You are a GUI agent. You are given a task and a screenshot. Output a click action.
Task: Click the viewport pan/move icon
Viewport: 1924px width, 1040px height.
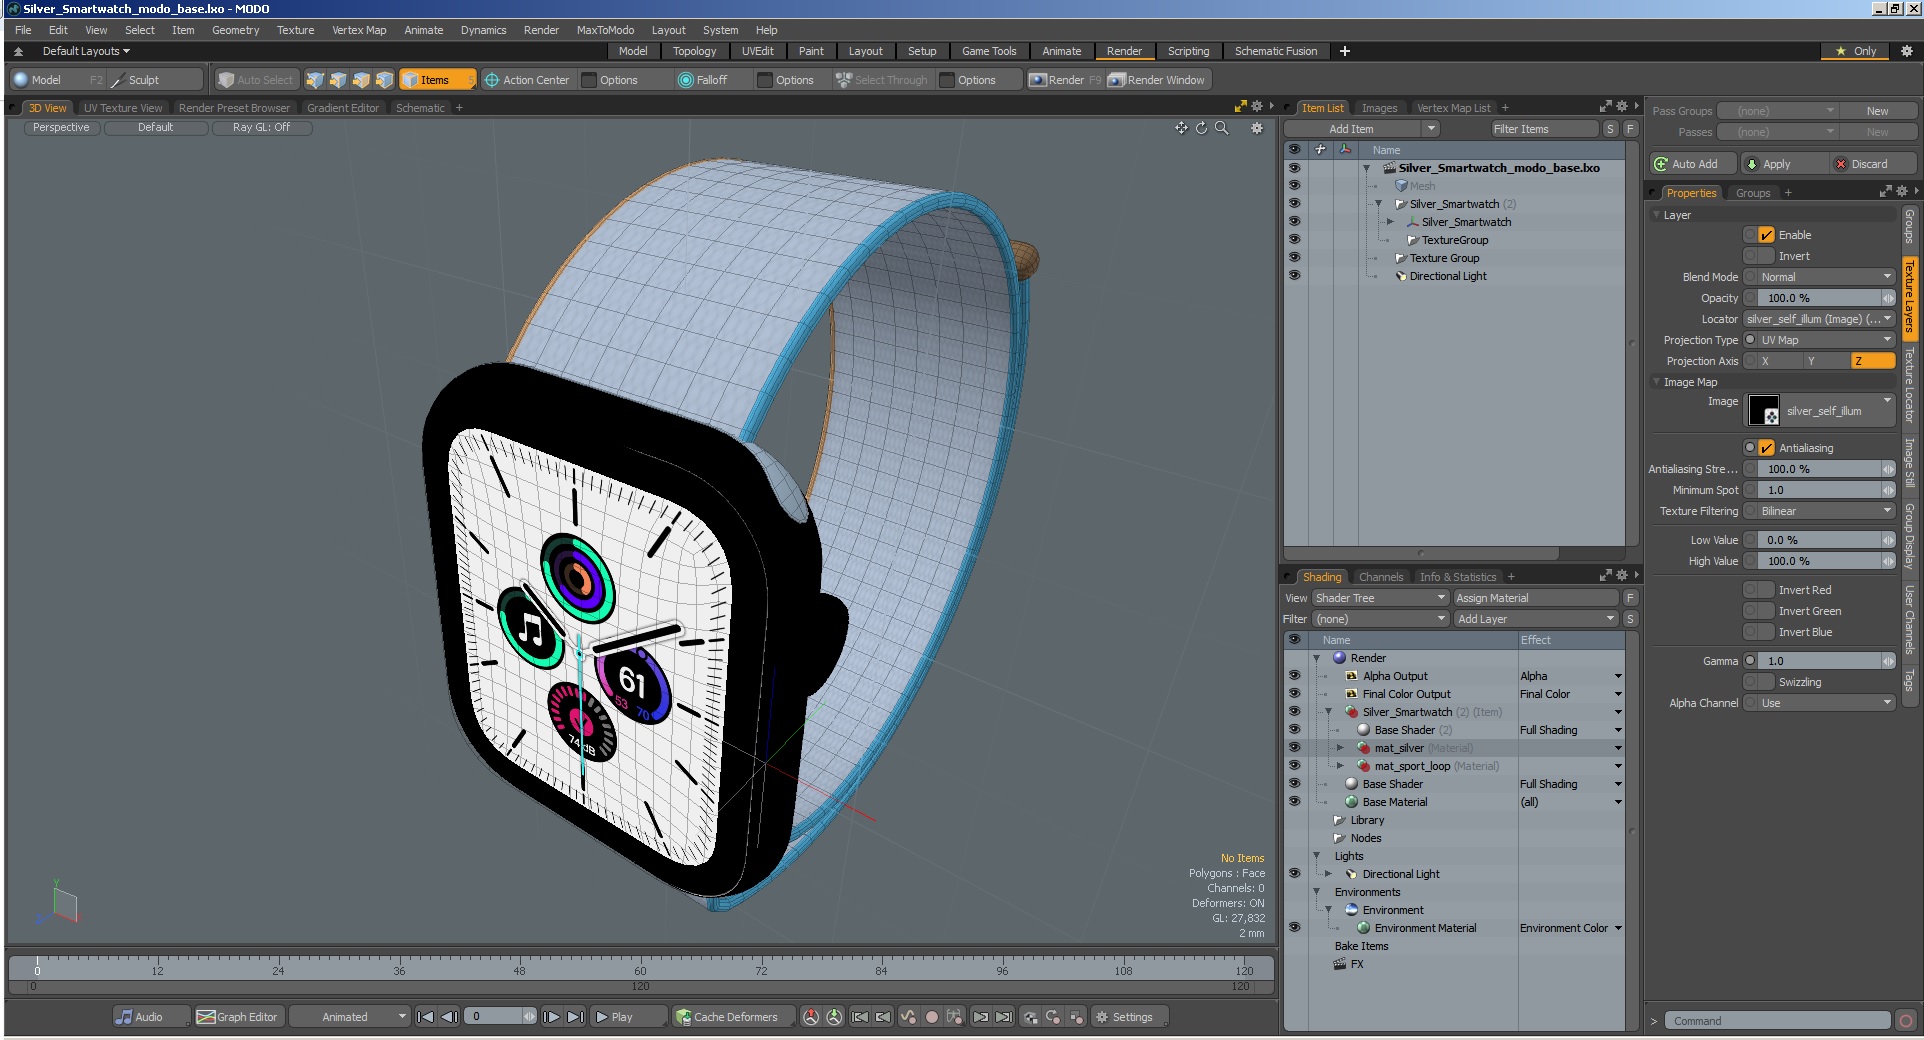(1182, 128)
